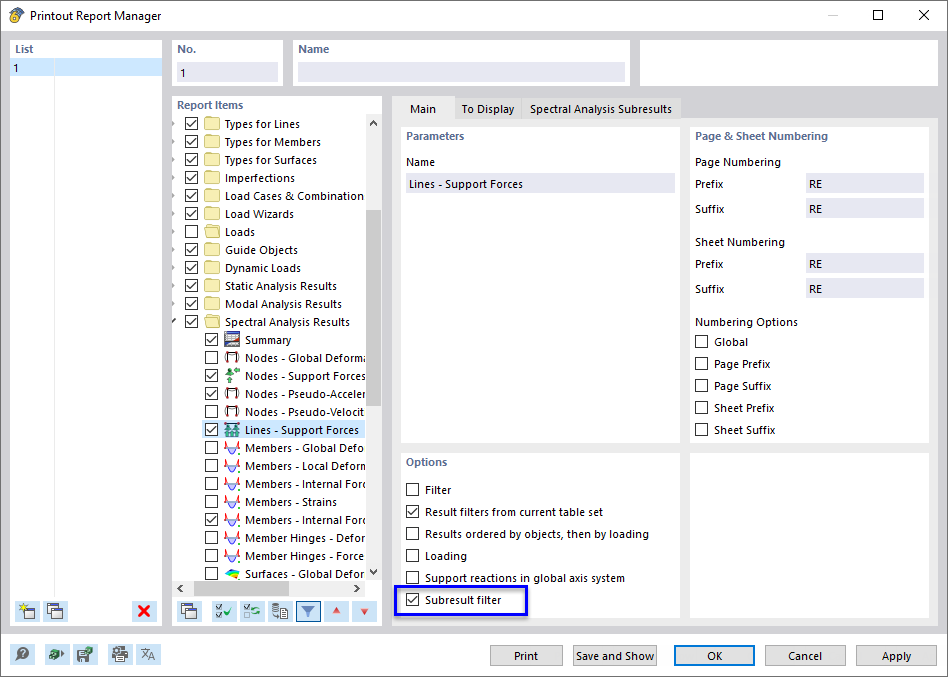Screen dimensions: 948x677
Task: Select all report items with the checkmark icon
Action: tap(223, 611)
